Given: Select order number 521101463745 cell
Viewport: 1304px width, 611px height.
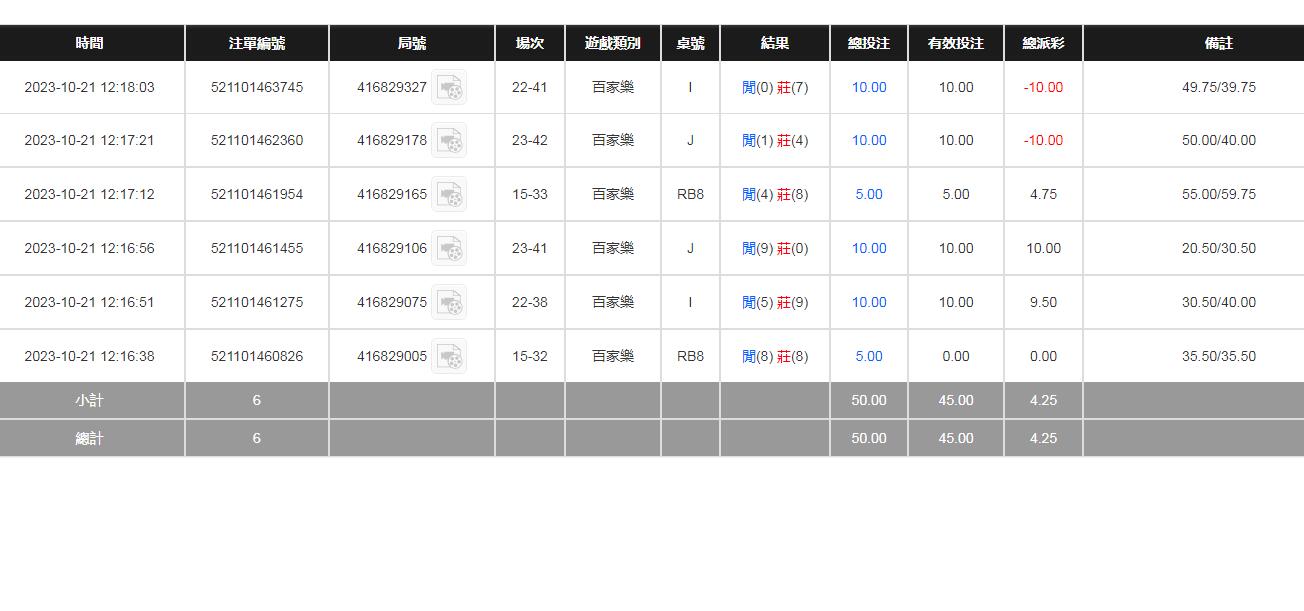Looking at the screenshot, I should click(x=257, y=88).
